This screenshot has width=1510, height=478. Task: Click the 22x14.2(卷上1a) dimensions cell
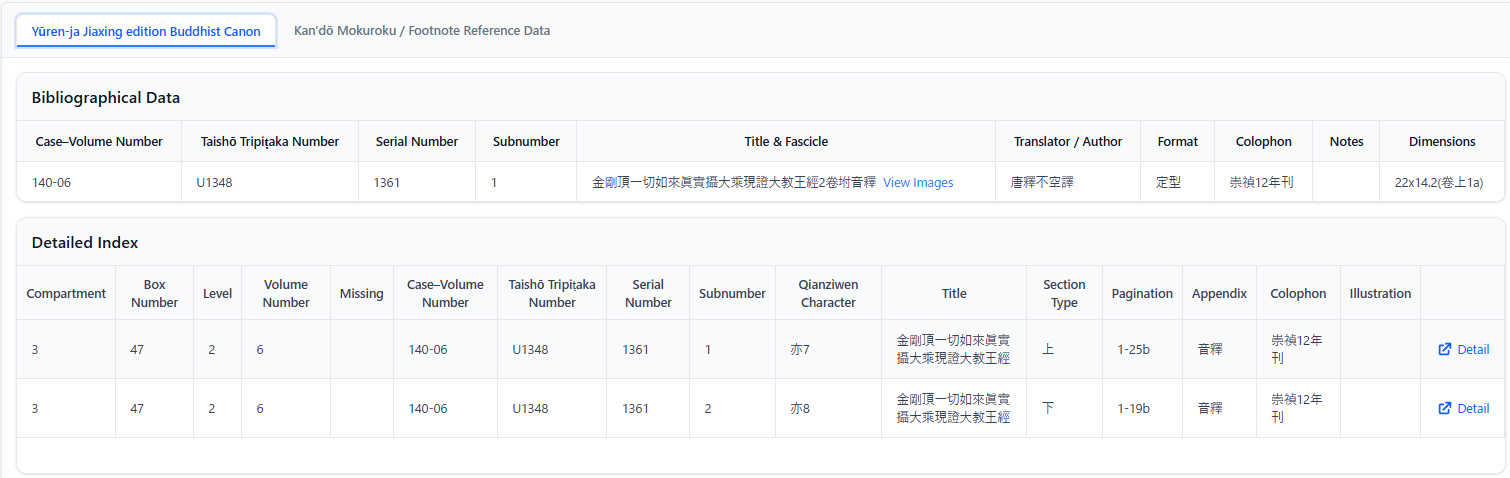(x=1438, y=183)
